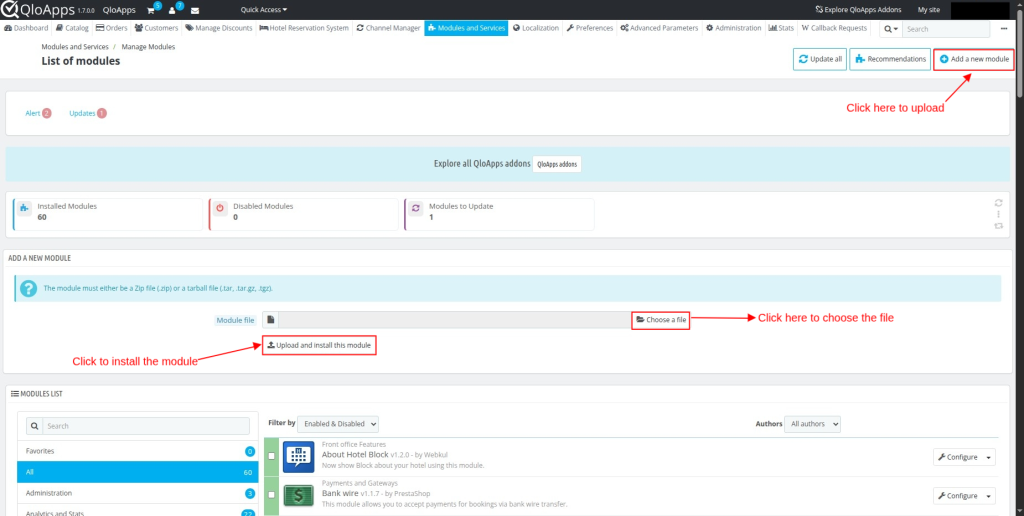Open the envelope messages icon

click(195, 10)
